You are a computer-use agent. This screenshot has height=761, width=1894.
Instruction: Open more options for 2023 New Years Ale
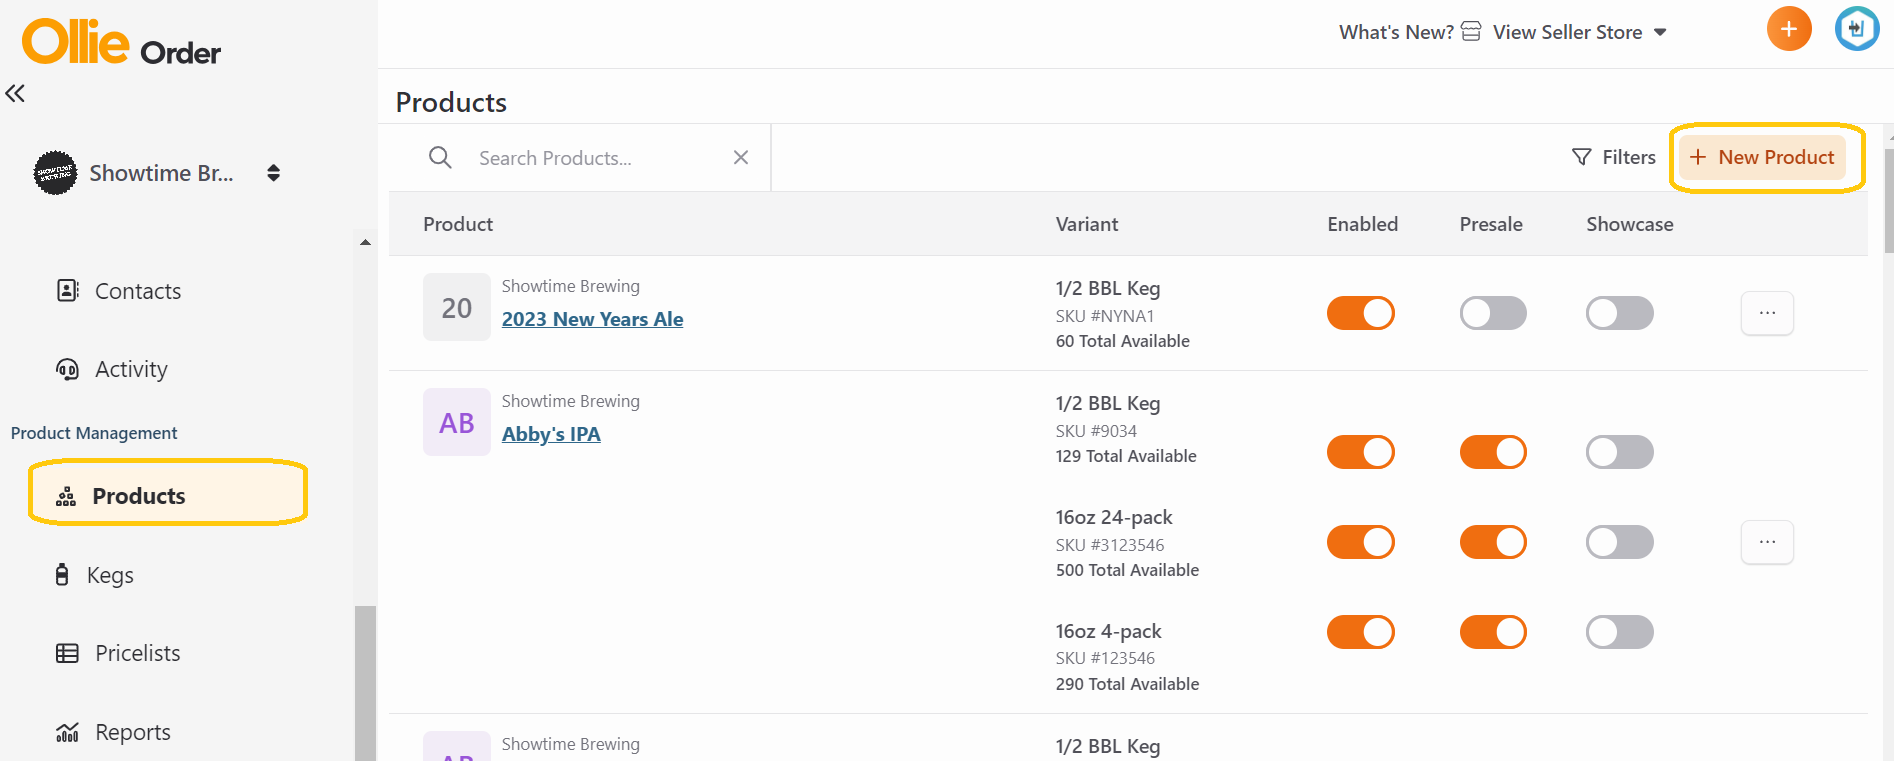tap(1767, 313)
